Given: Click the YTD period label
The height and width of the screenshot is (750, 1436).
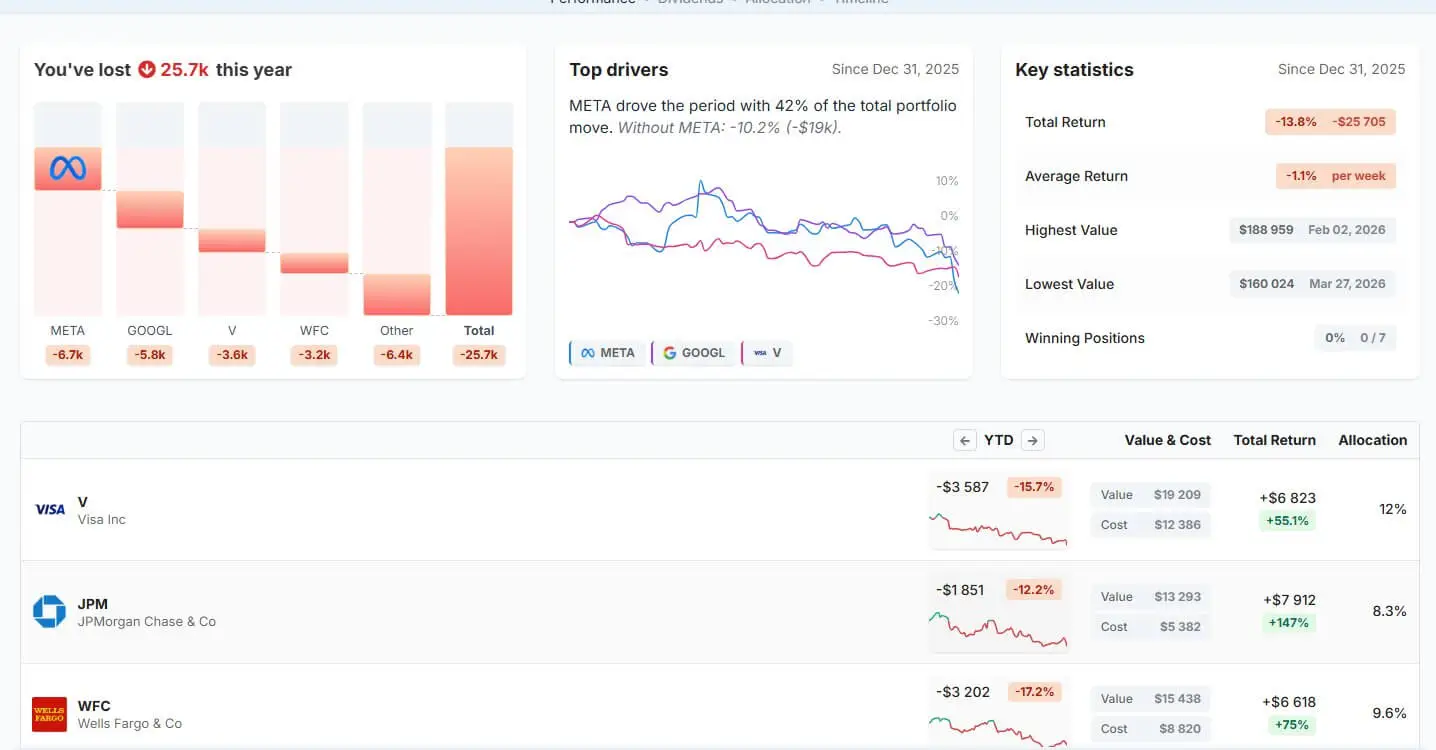Looking at the screenshot, I should (999, 440).
